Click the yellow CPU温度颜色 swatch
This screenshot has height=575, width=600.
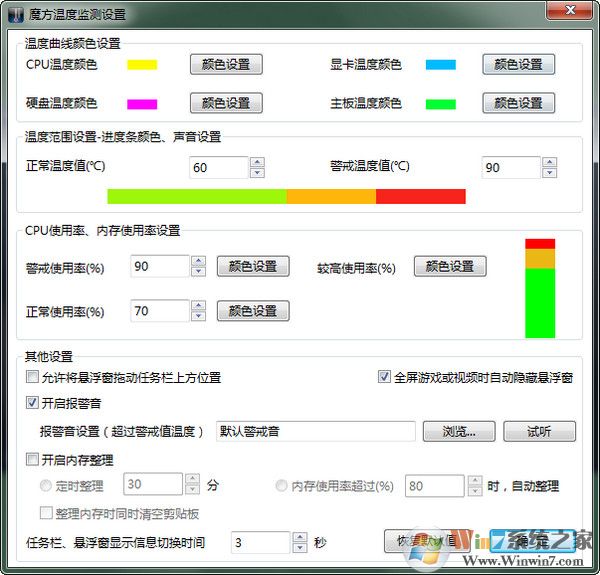pyautogui.click(x=142, y=65)
